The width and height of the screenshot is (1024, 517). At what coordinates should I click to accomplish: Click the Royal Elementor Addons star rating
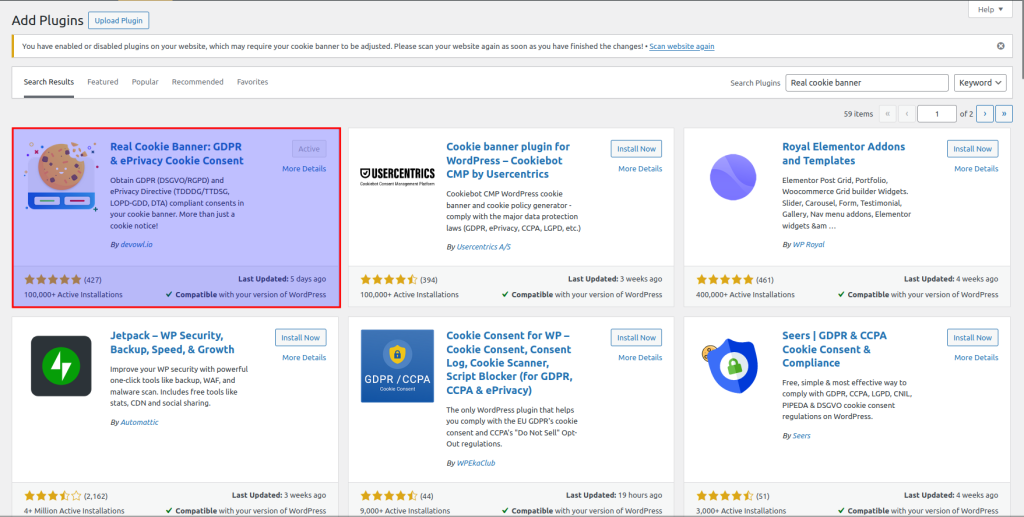(x=725, y=279)
